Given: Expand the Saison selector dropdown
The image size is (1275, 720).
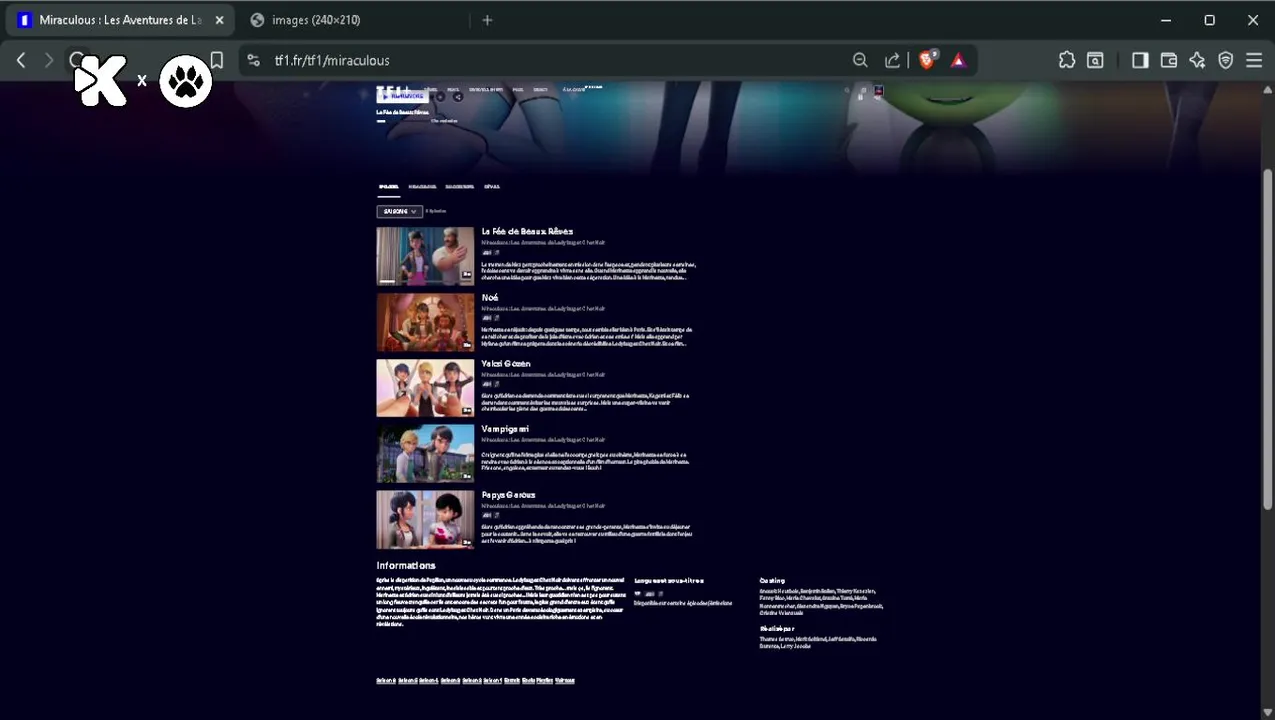Looking at the screenshot, I should tap(399, 211).
